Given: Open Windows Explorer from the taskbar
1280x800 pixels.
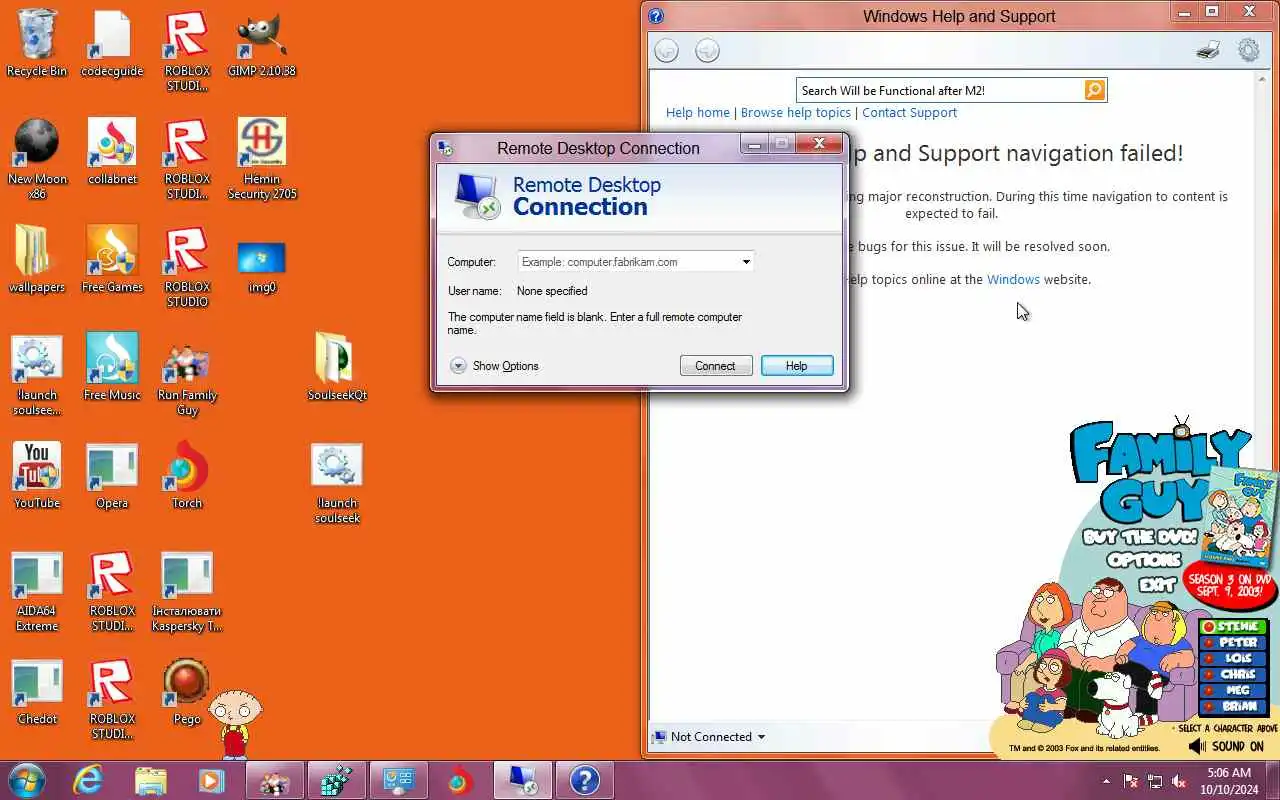Looking at the screenshot, I should [x=150, y=780].
